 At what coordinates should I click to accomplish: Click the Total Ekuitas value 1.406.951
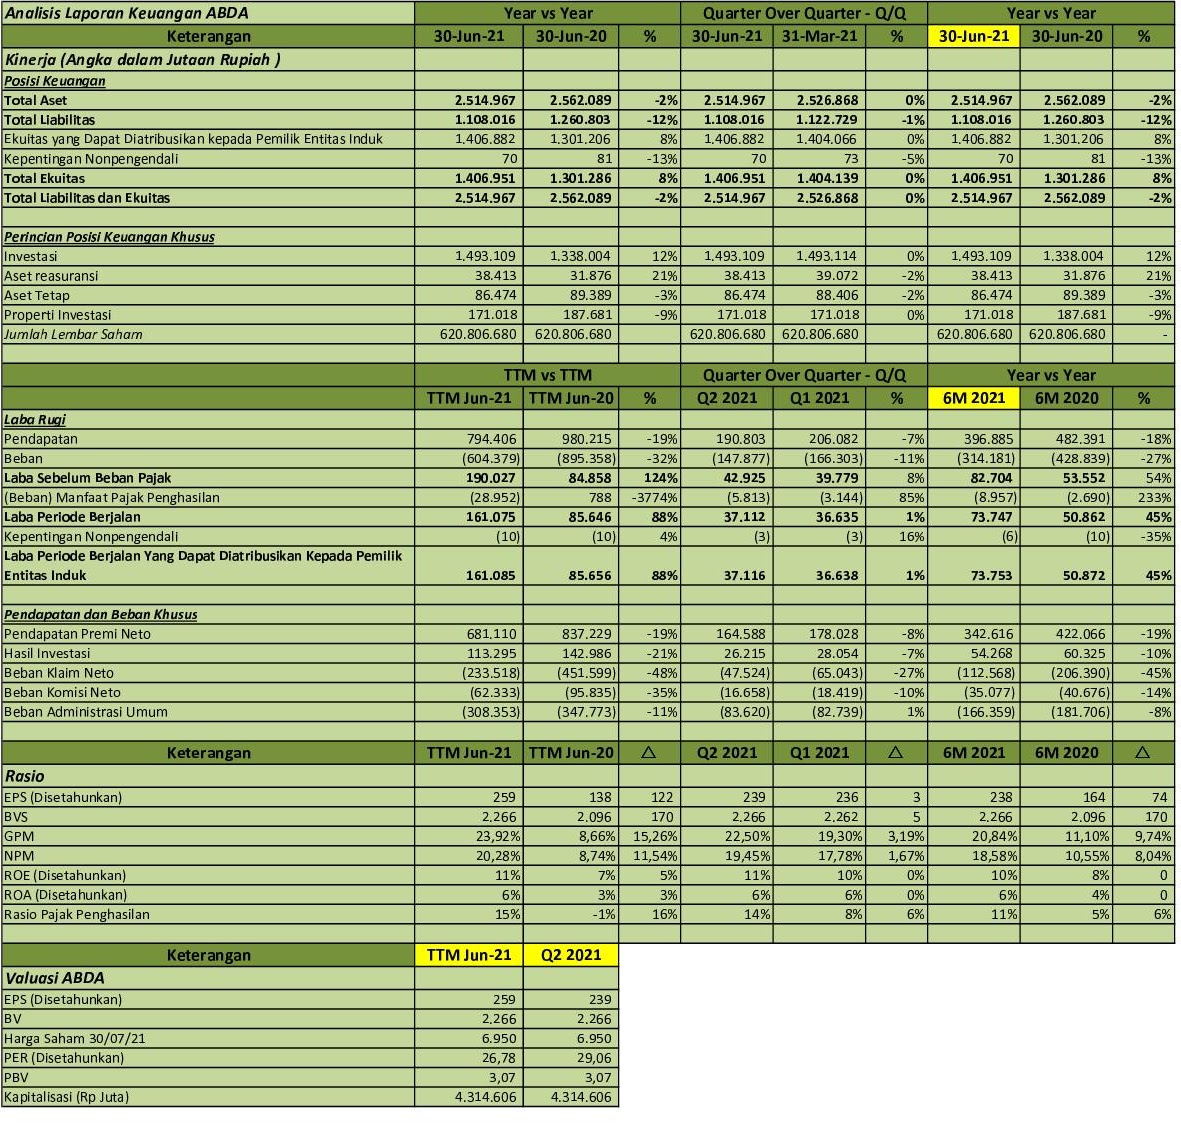pos(487,178)
